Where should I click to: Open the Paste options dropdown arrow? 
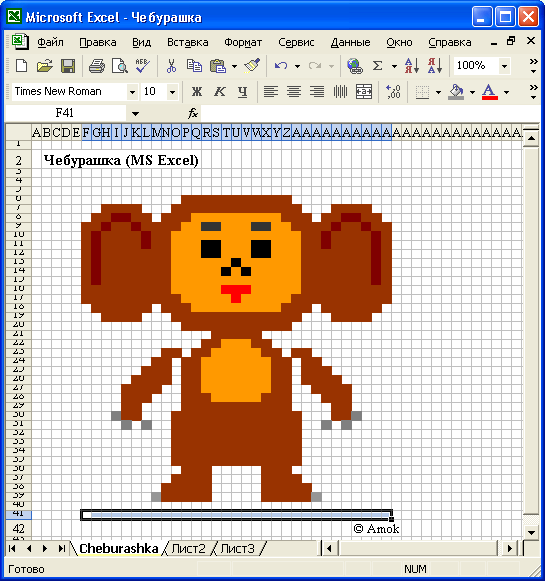click(235, 67)
